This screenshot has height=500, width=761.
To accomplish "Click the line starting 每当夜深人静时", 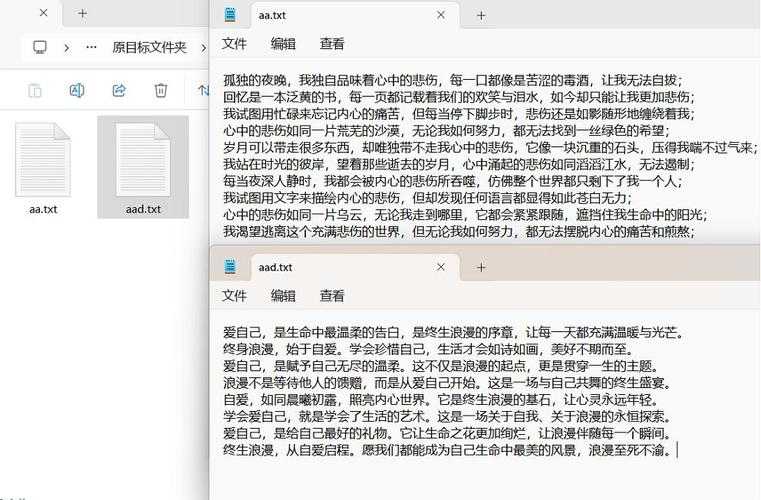I will (x=453, y=182).
